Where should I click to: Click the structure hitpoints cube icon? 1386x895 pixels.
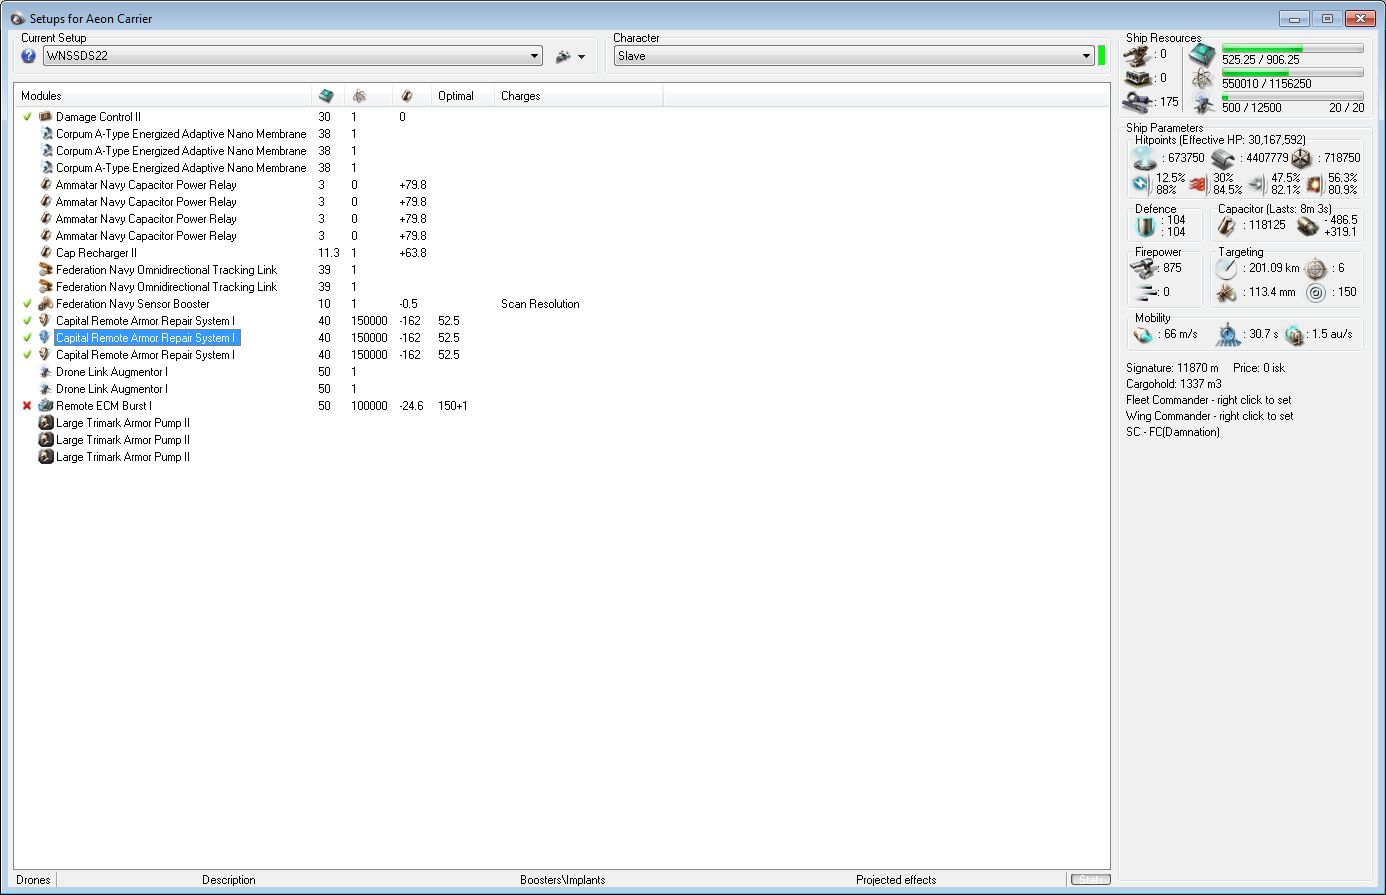point(1301,158)
